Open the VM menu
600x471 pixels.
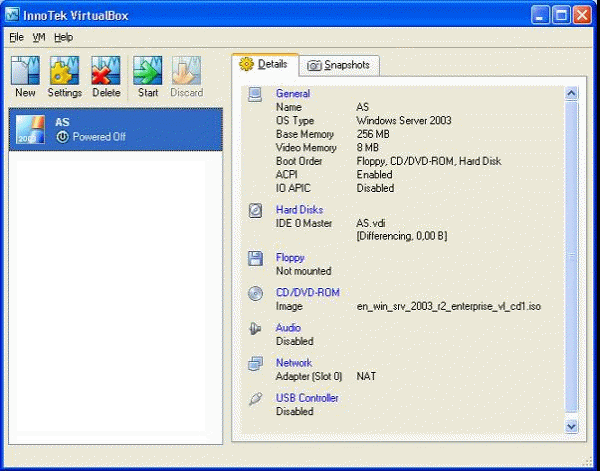tap(39, 37)
